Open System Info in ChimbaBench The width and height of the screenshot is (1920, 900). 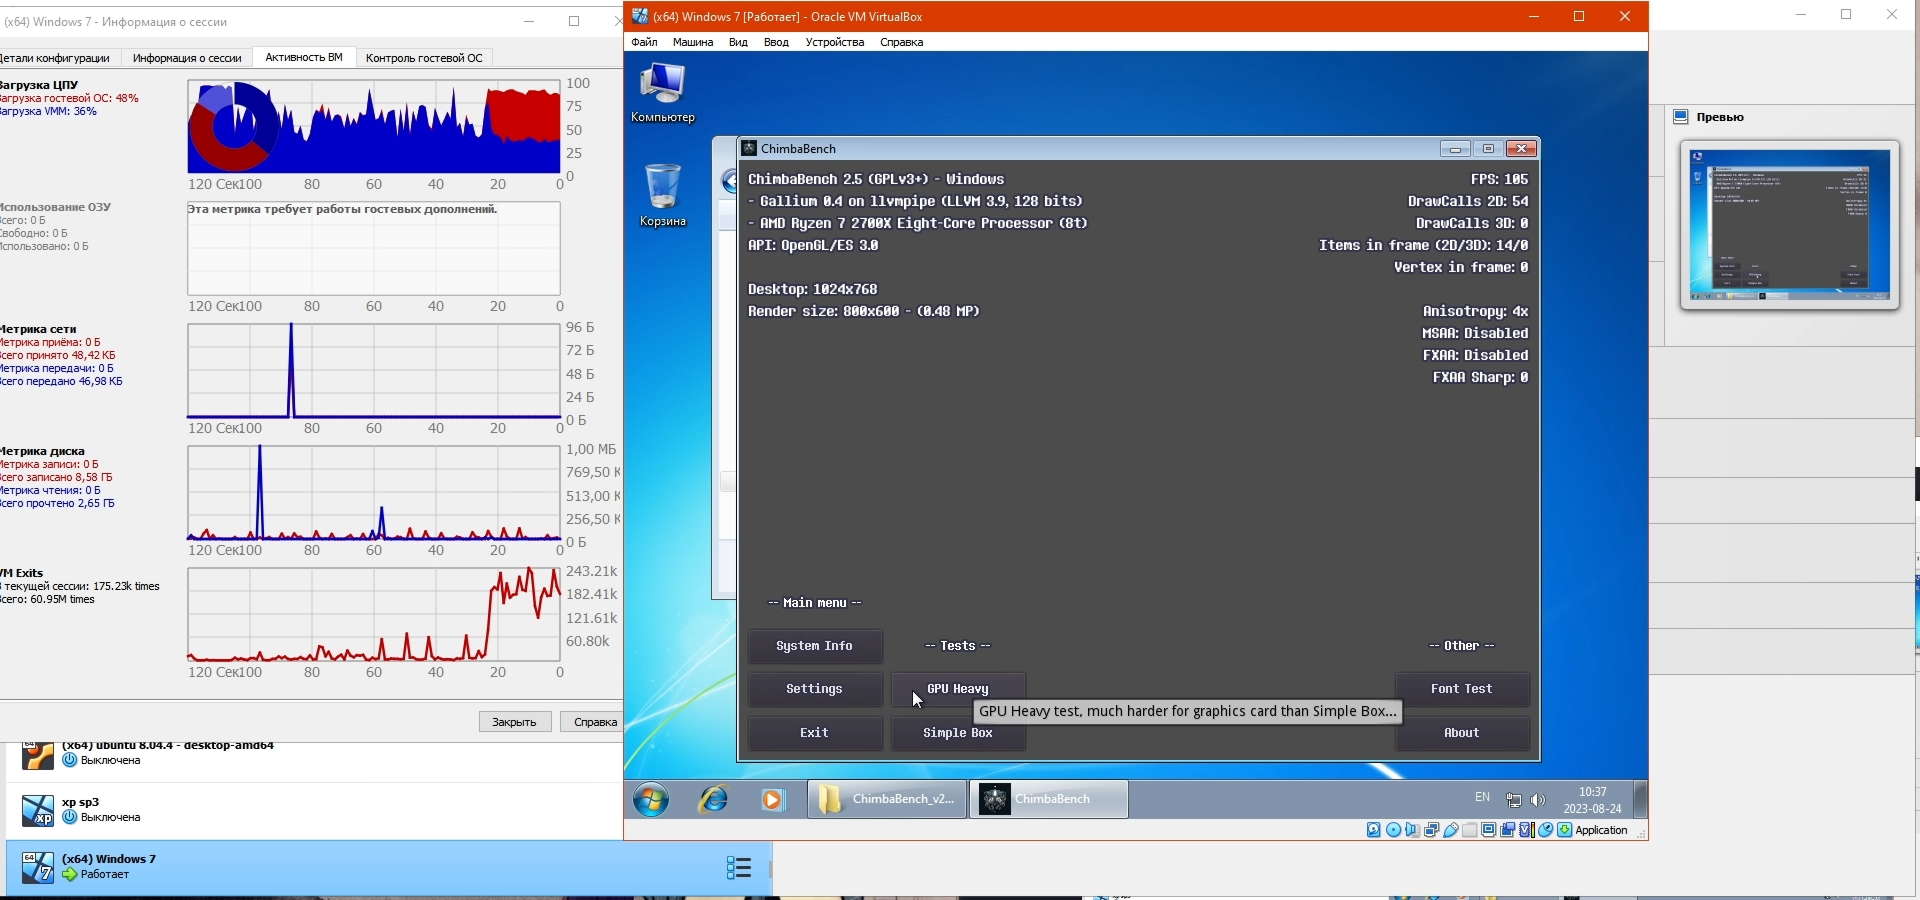coord(815,646)
